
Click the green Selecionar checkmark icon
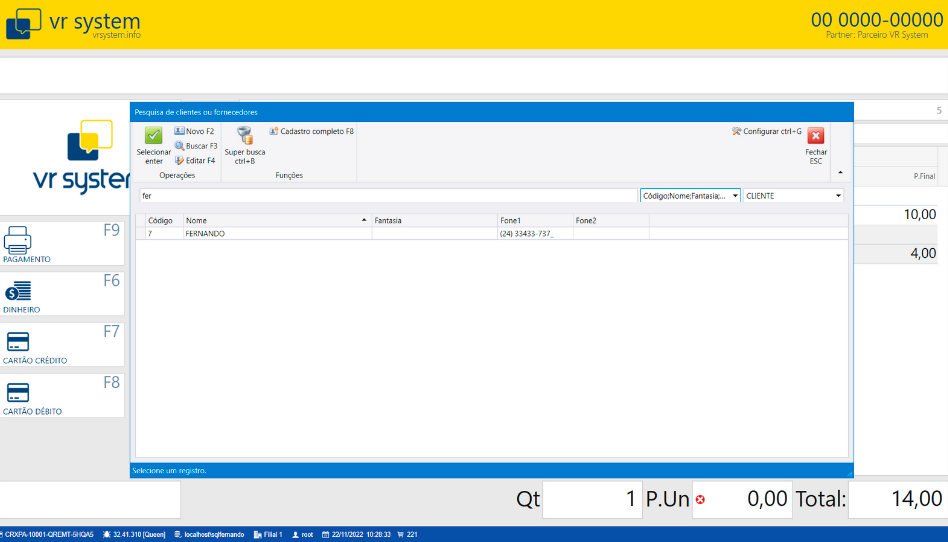tap(153, 136)
